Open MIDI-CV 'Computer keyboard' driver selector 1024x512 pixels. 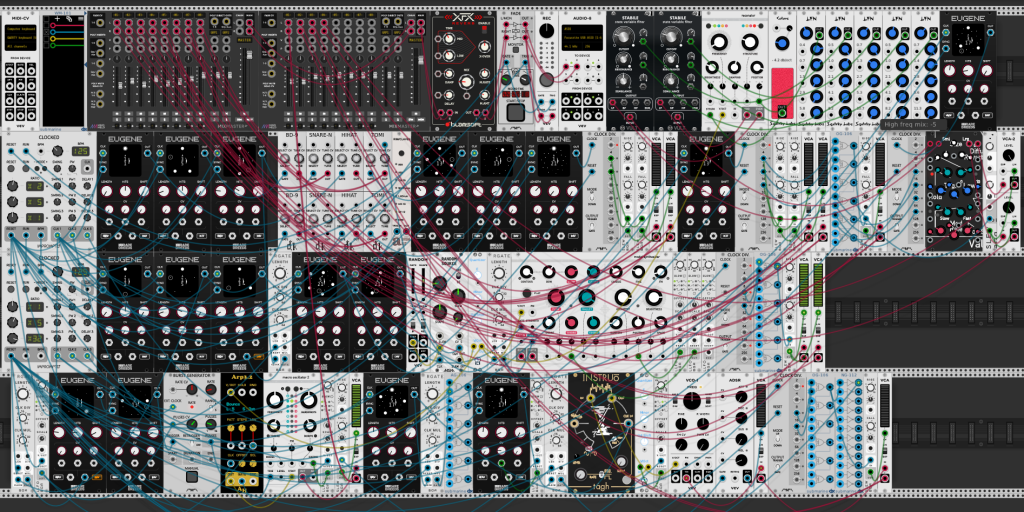[x=20, y=29]
